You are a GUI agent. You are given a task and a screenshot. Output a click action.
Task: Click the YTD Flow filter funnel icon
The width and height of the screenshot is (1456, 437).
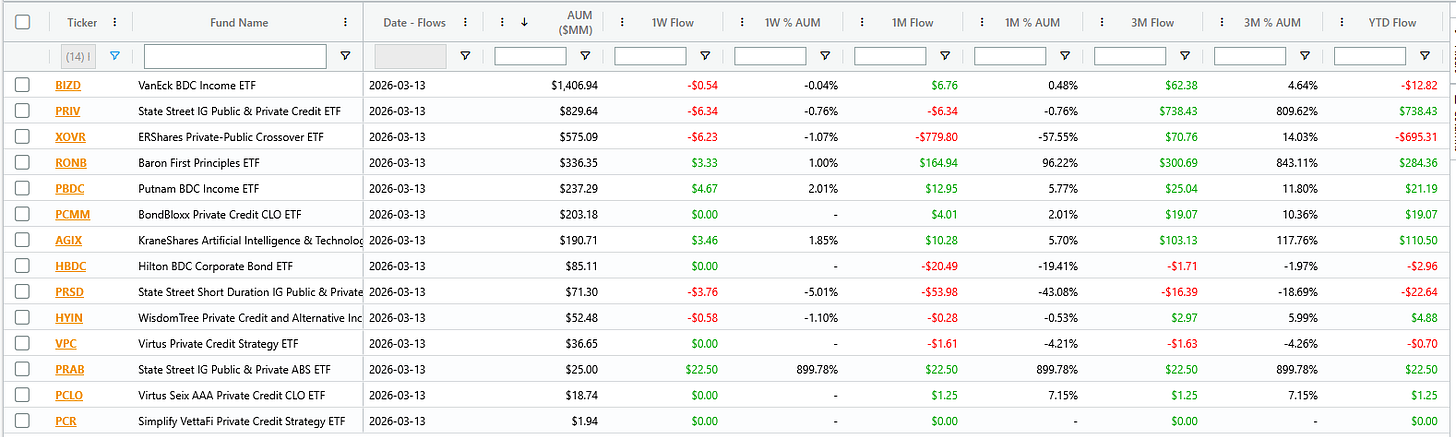[x=1425, y=56]
